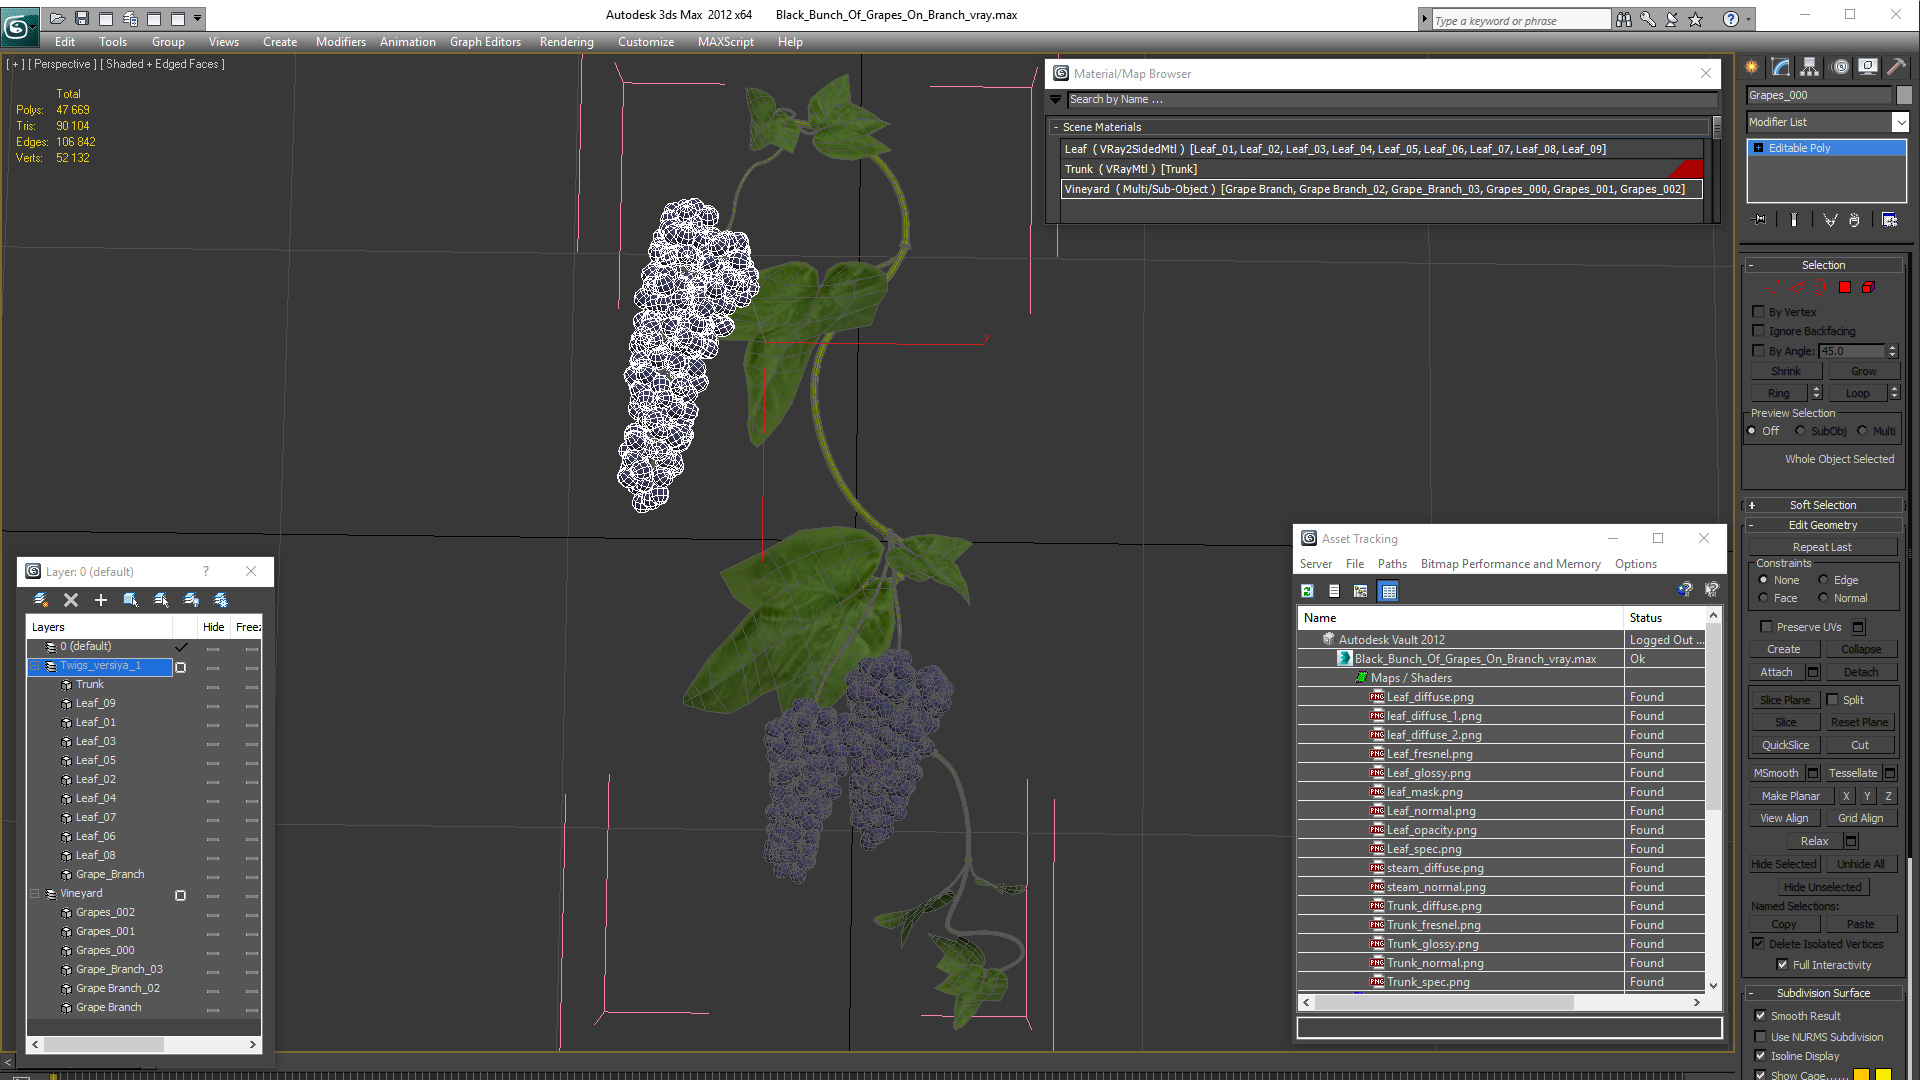Refresh Asset Tracking list icon
The height and width of the screenshot is (1080, 1920).
pos(1307,591)
